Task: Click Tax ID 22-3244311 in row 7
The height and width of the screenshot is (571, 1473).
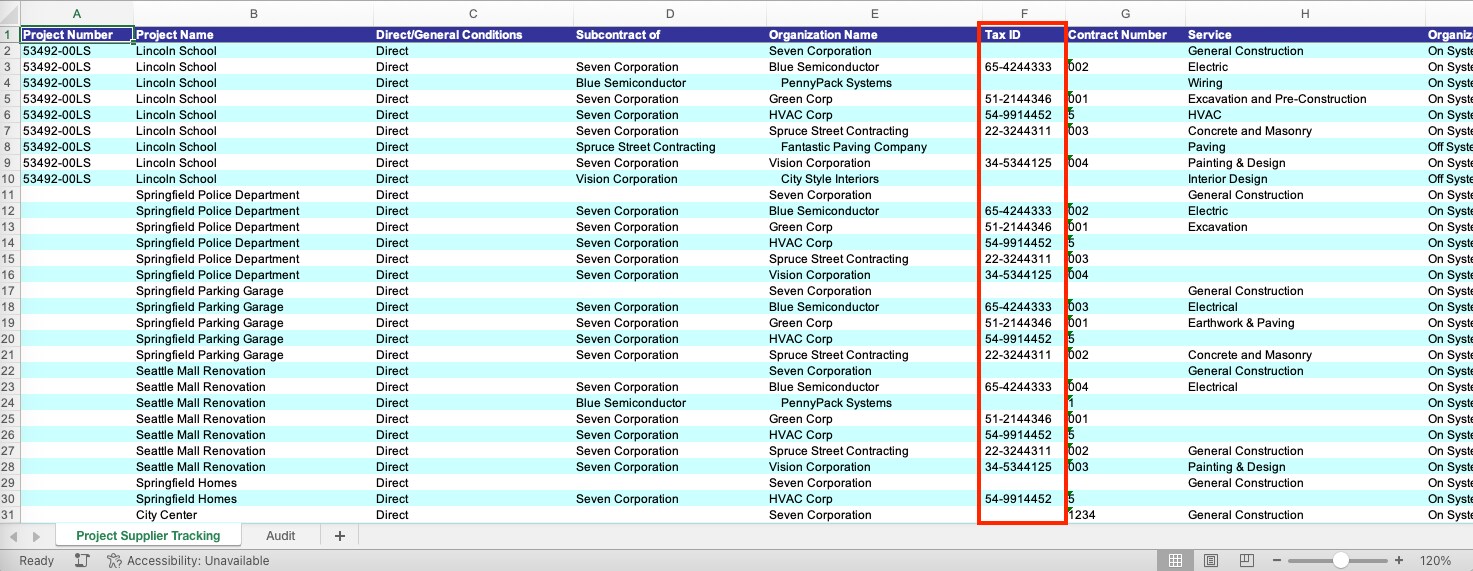Action: coord(1018,131)
